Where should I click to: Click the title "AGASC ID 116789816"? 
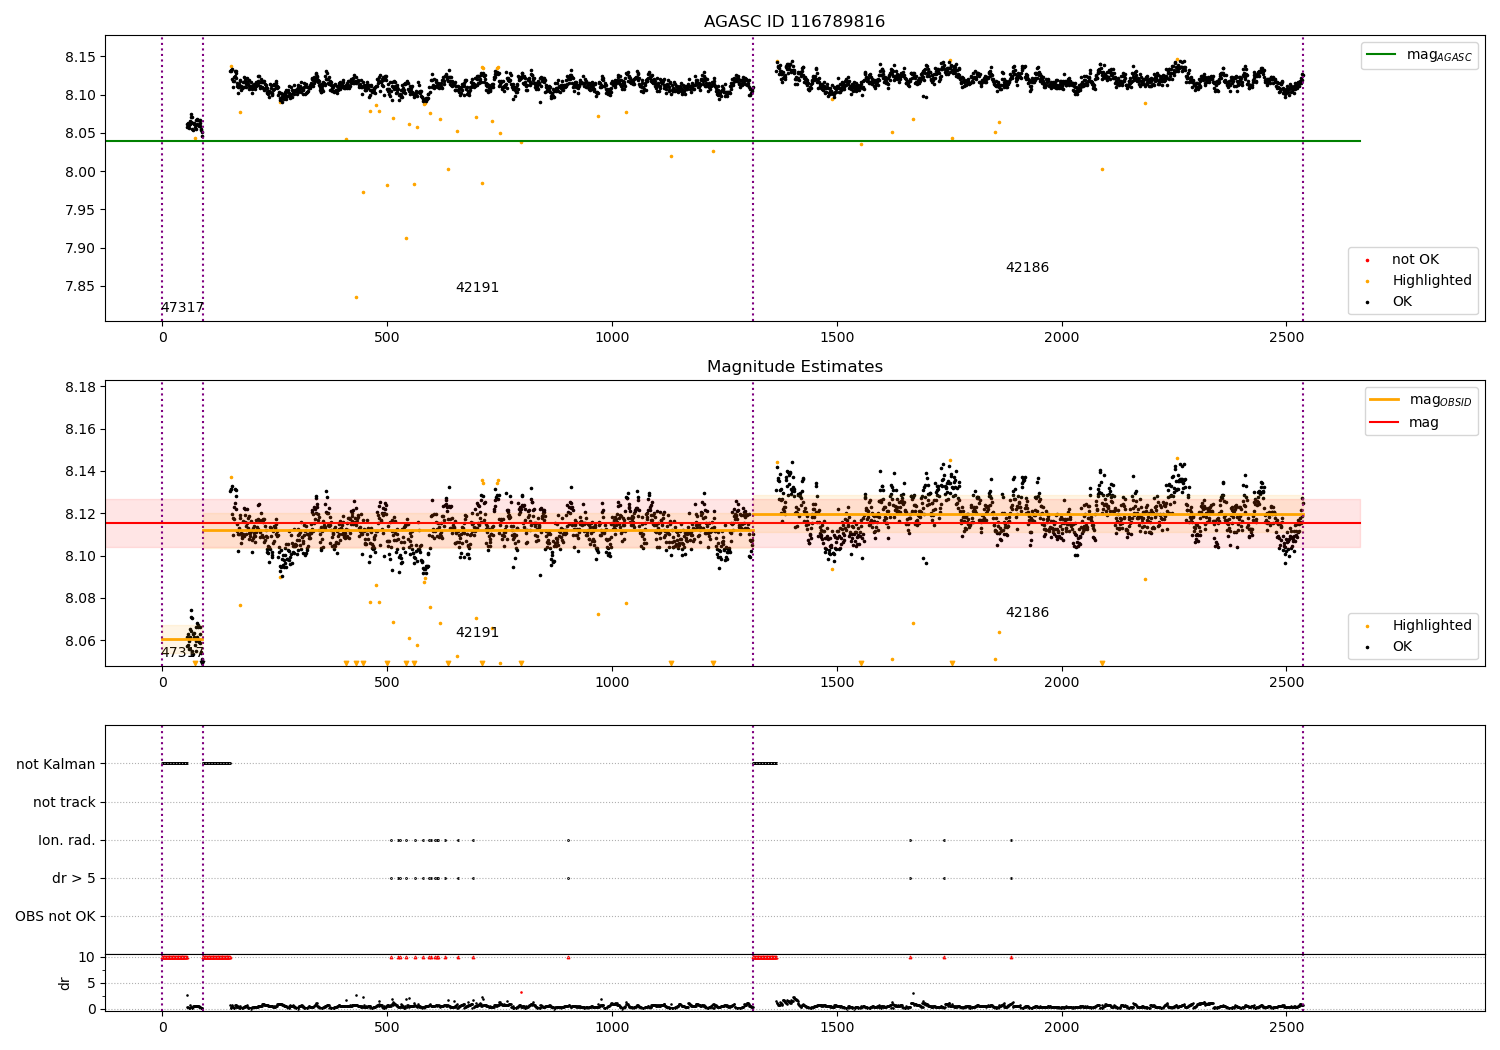[794, 22]
